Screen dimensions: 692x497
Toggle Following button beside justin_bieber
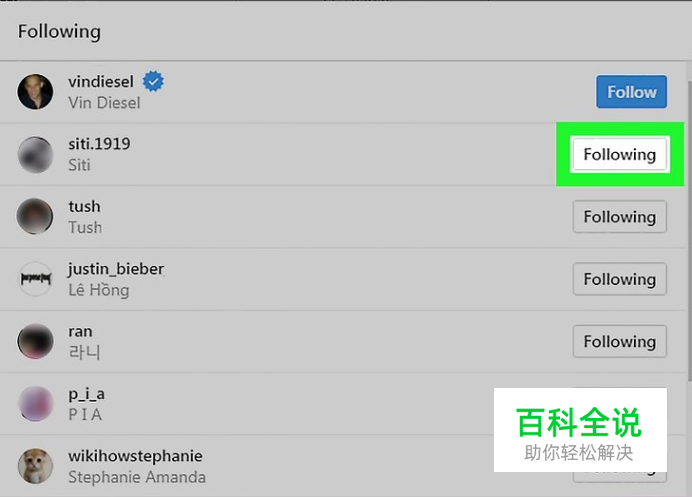click(x=619, y=279)
